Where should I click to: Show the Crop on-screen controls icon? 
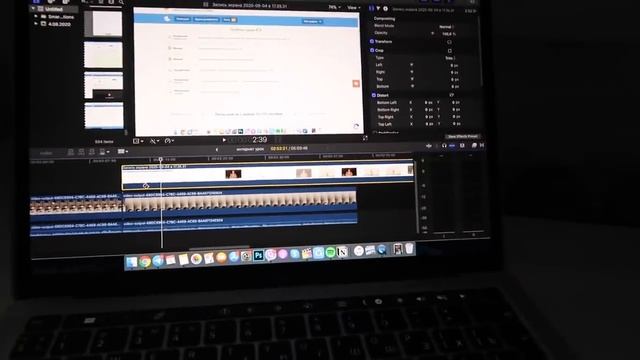[x=449, y=51]
